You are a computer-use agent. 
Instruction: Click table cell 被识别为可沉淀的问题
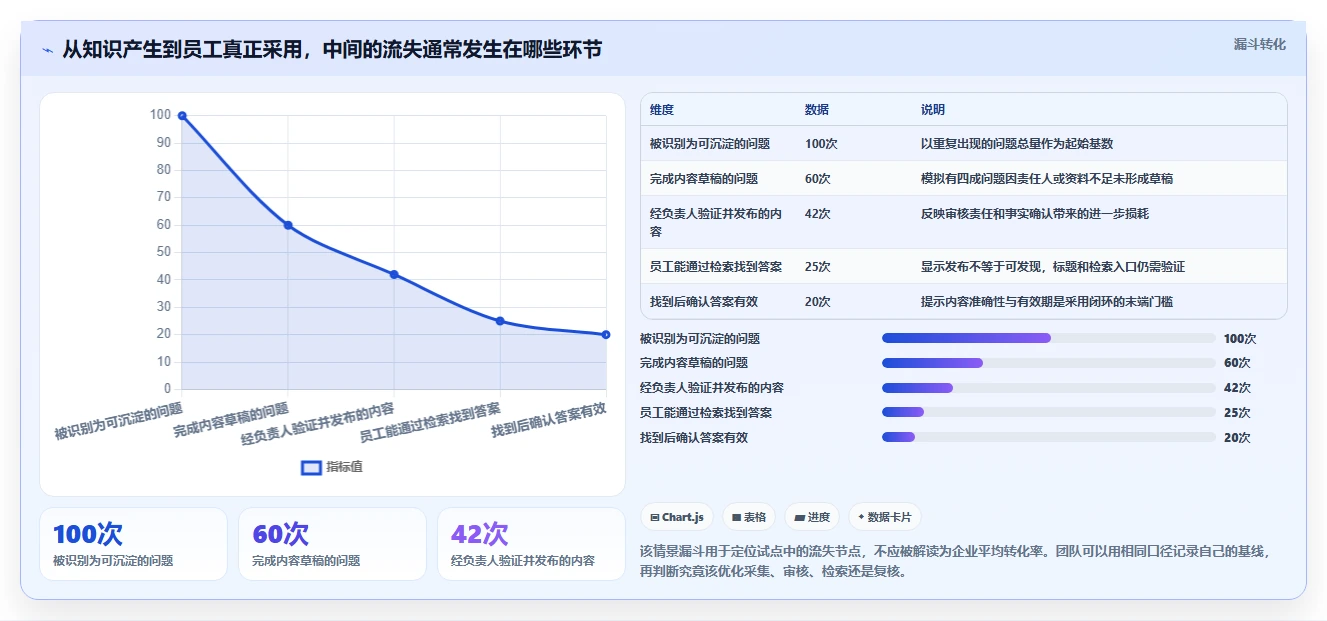tap(710, 144)
